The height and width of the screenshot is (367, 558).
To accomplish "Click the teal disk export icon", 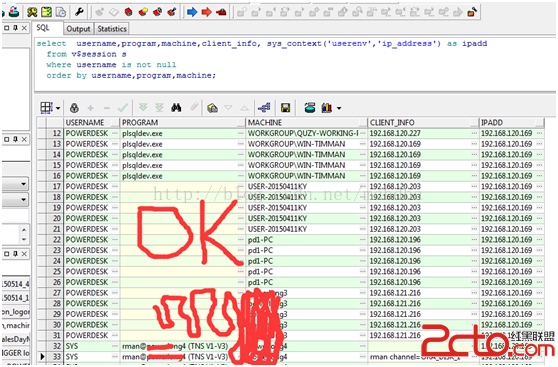I will [x=310, y=108].
